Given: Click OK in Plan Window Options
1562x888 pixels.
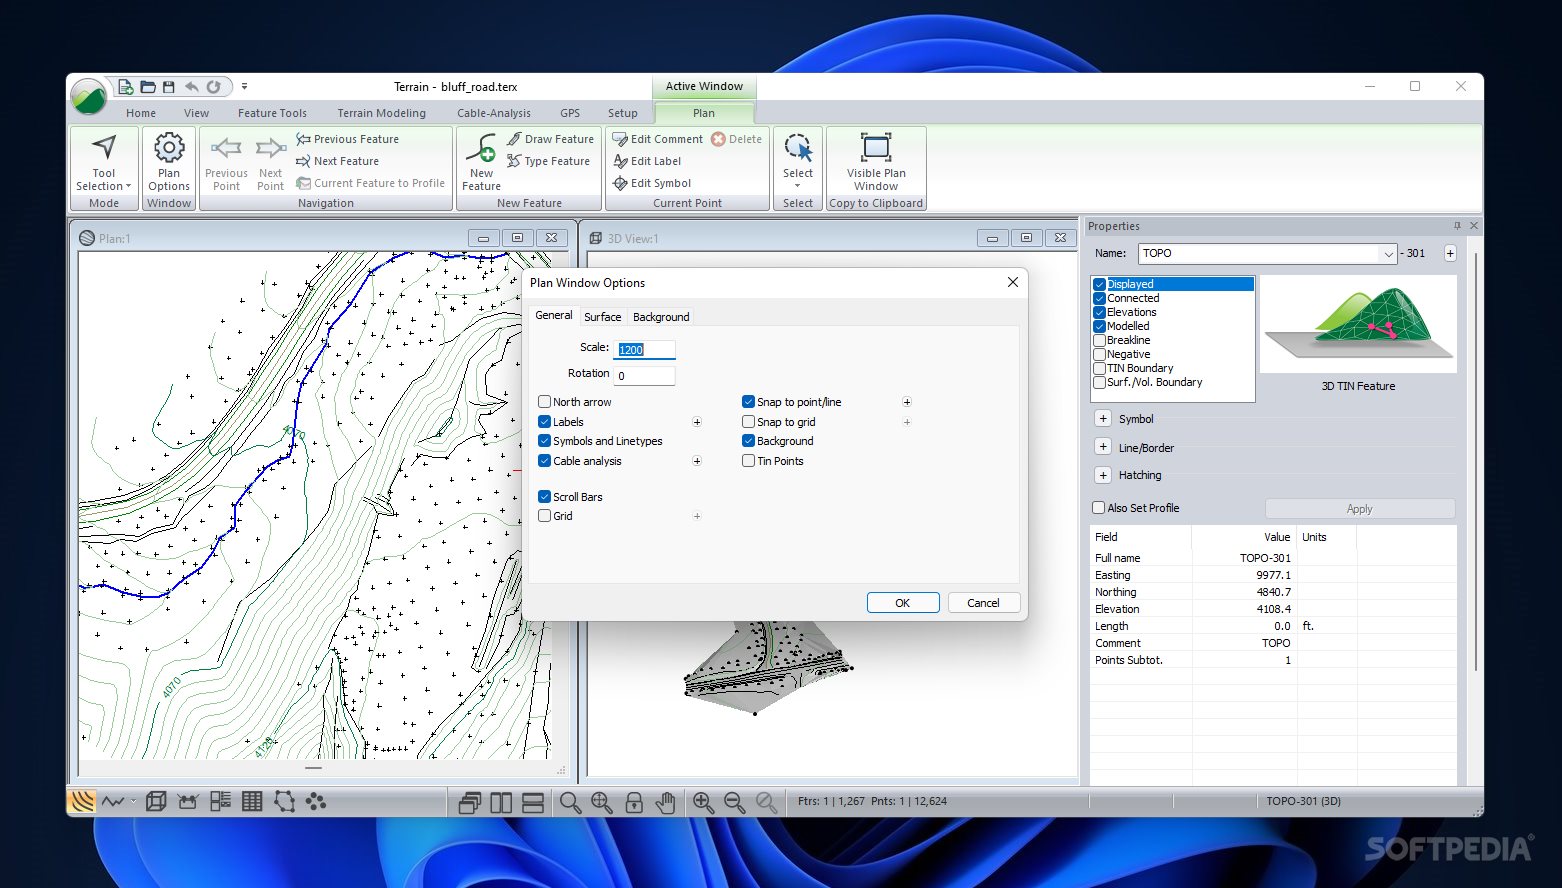Looking at the screenshot, I should coord(903,603).
